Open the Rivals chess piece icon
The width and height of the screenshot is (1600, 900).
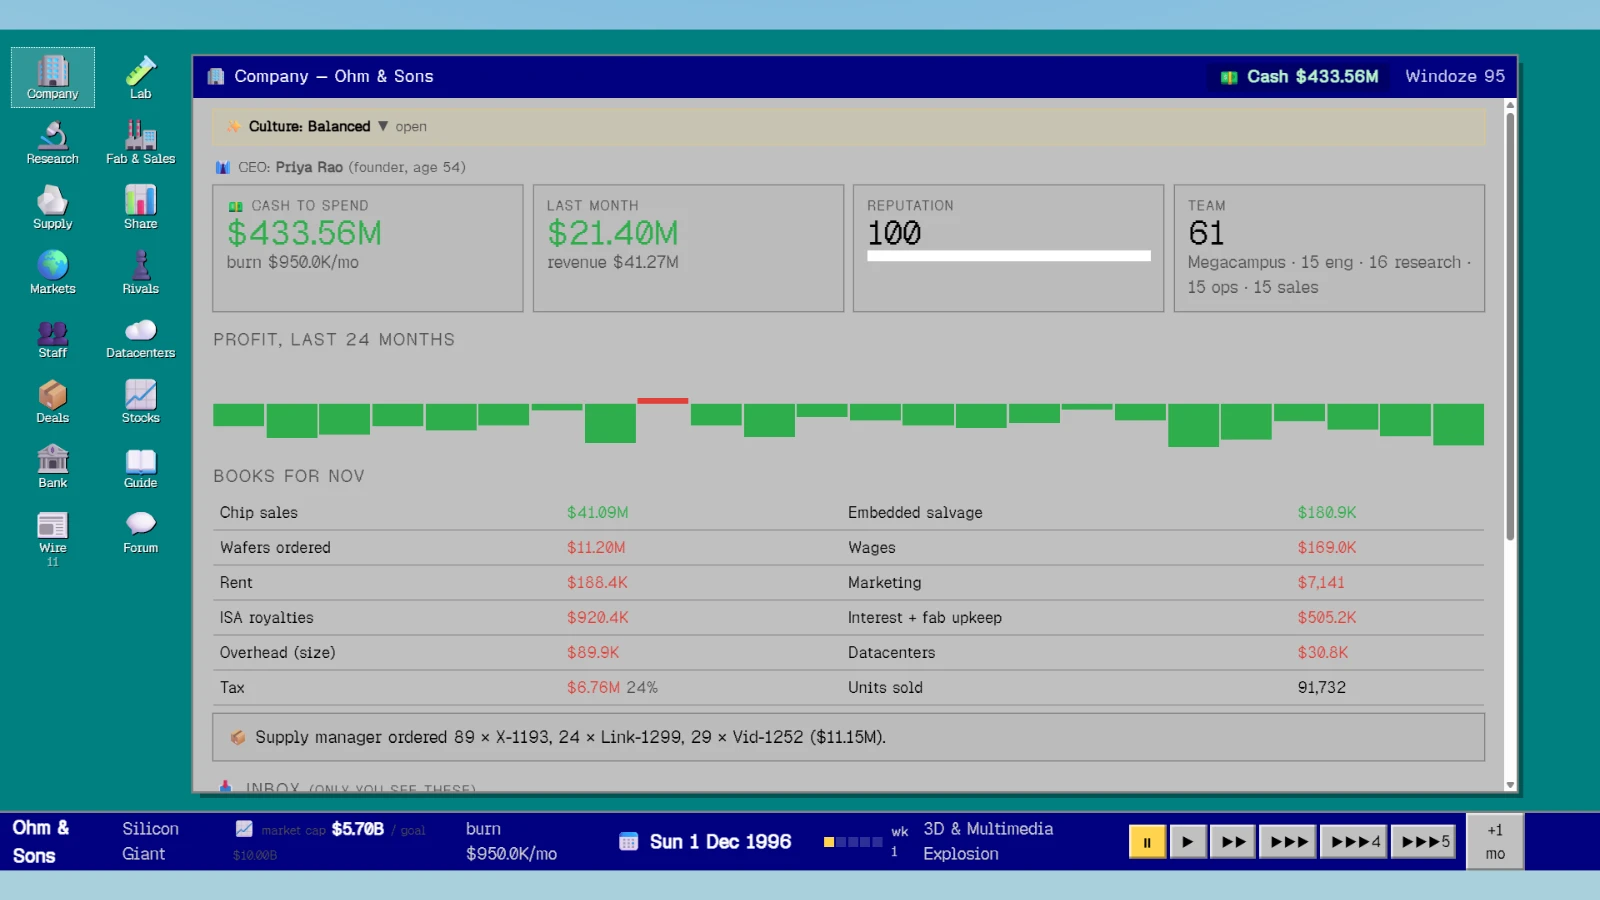[140, 272]
